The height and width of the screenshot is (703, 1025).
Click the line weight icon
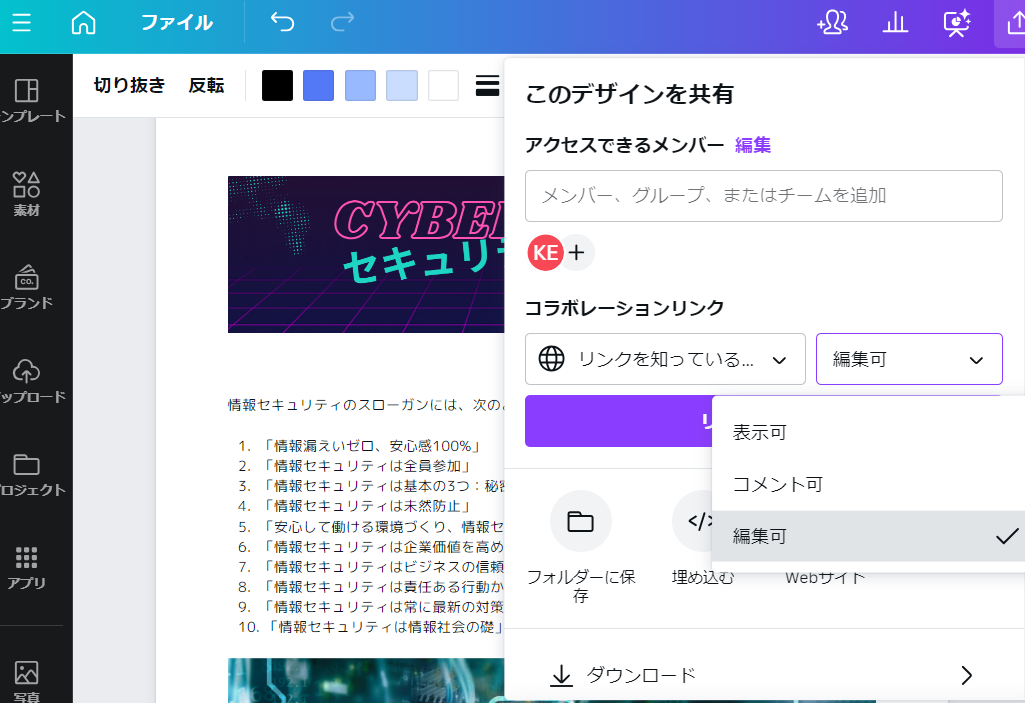coord(487,86)
